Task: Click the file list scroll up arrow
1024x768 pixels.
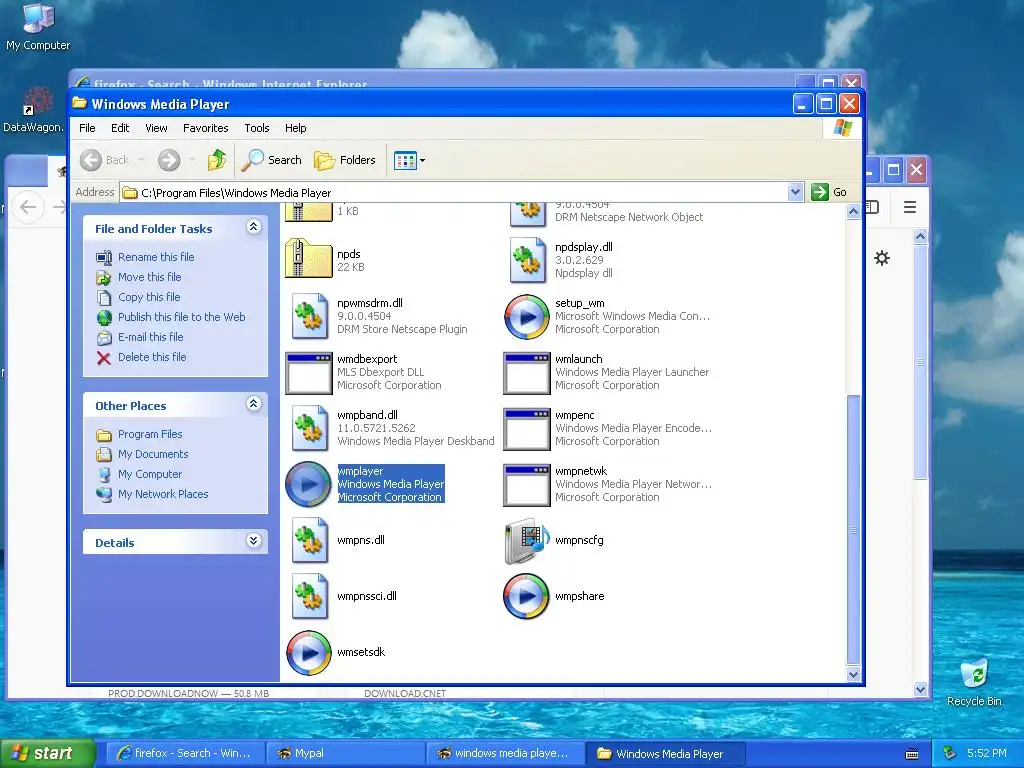Action: pyautogui.click(x=853, y=212)
